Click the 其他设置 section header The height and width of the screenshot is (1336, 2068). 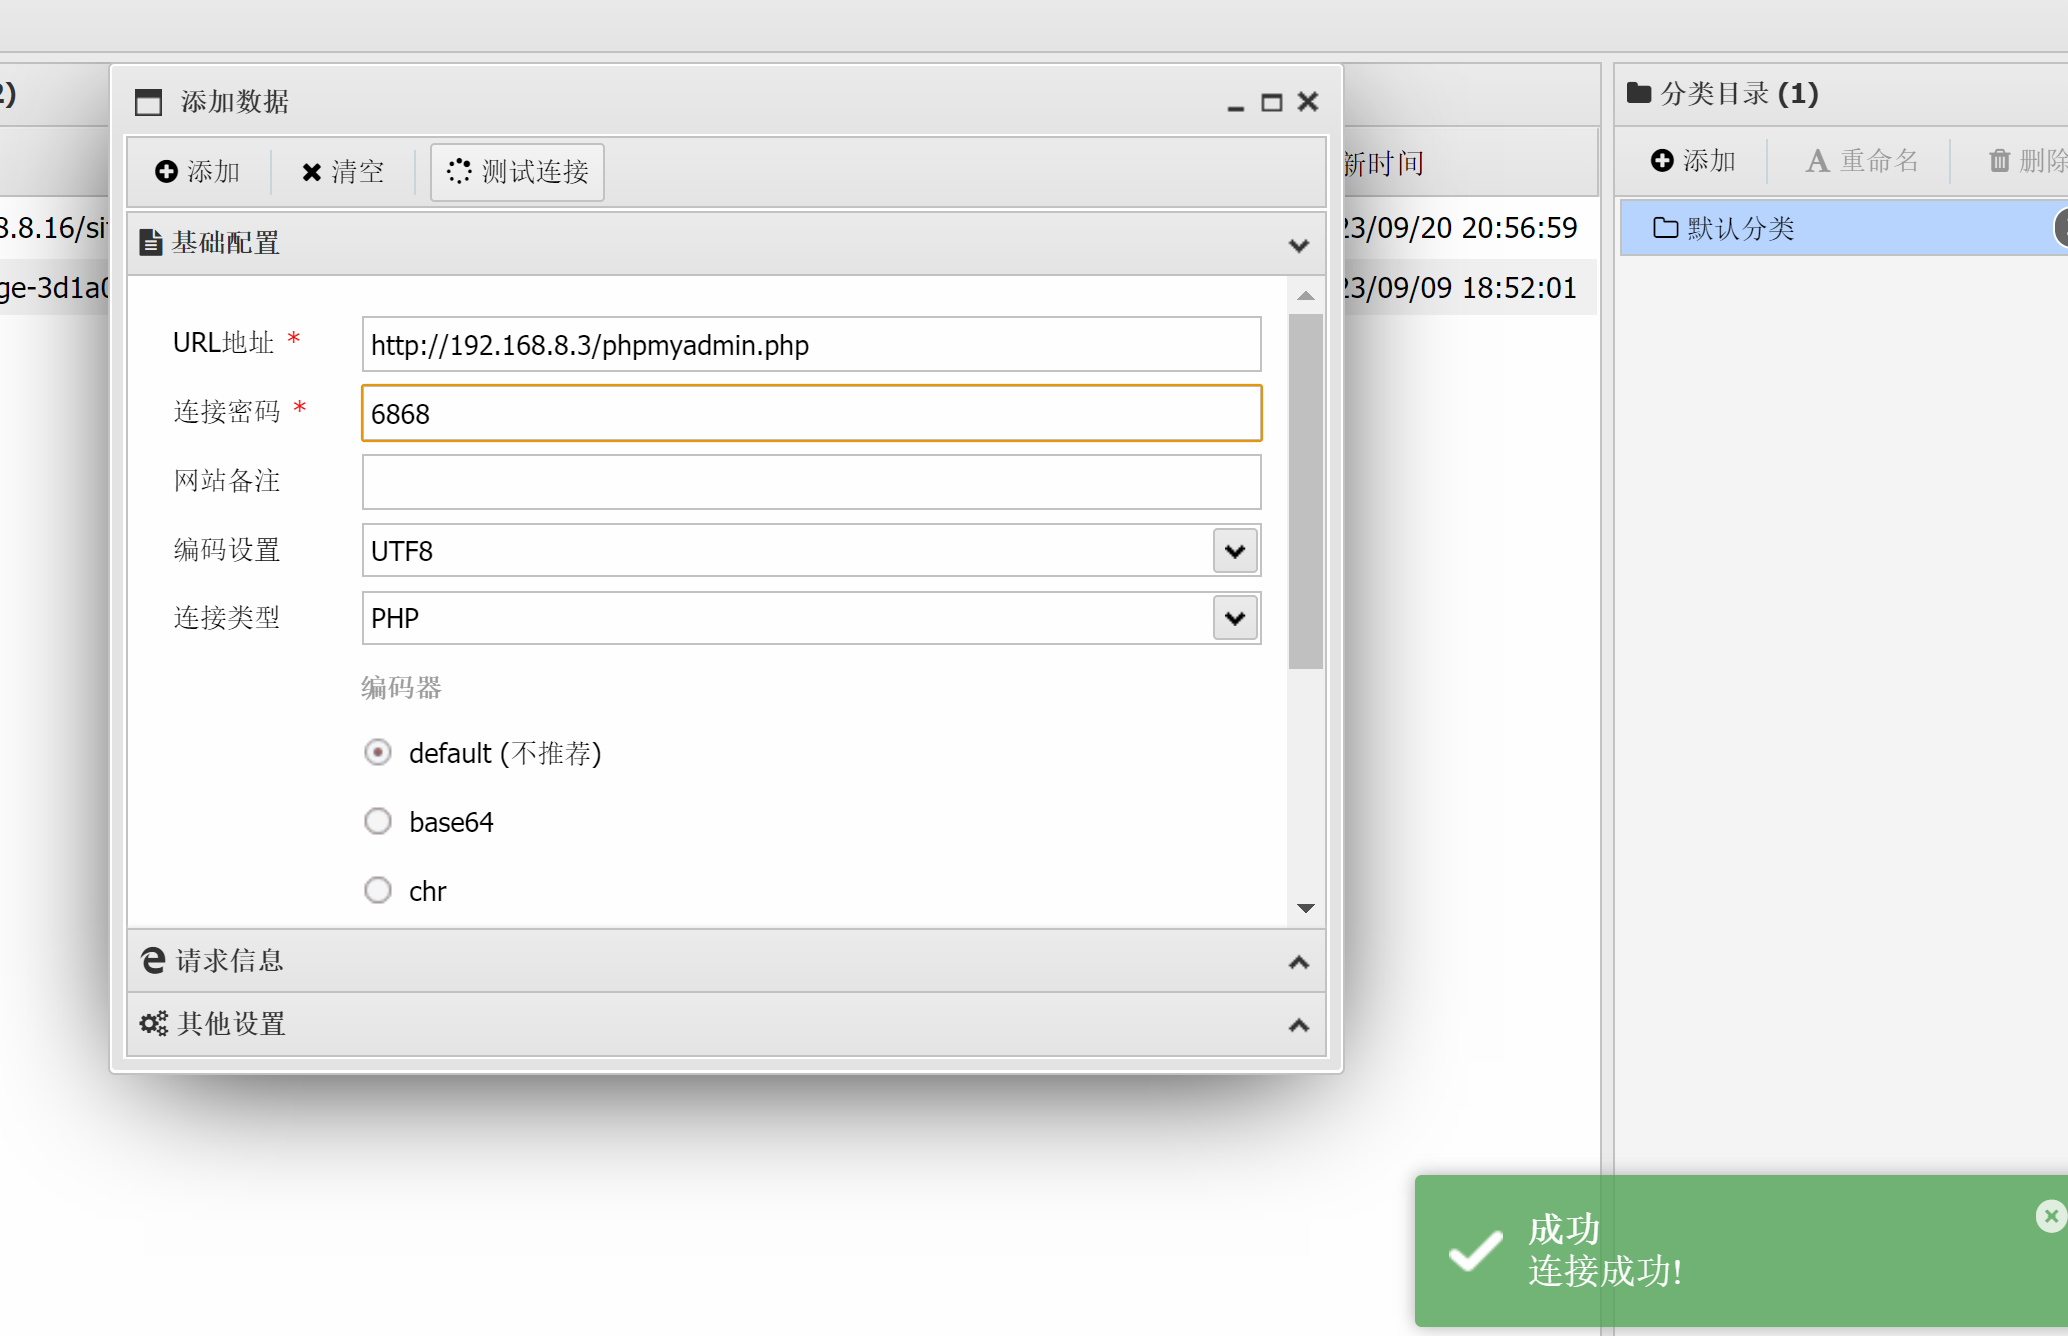pos(726,1024)
